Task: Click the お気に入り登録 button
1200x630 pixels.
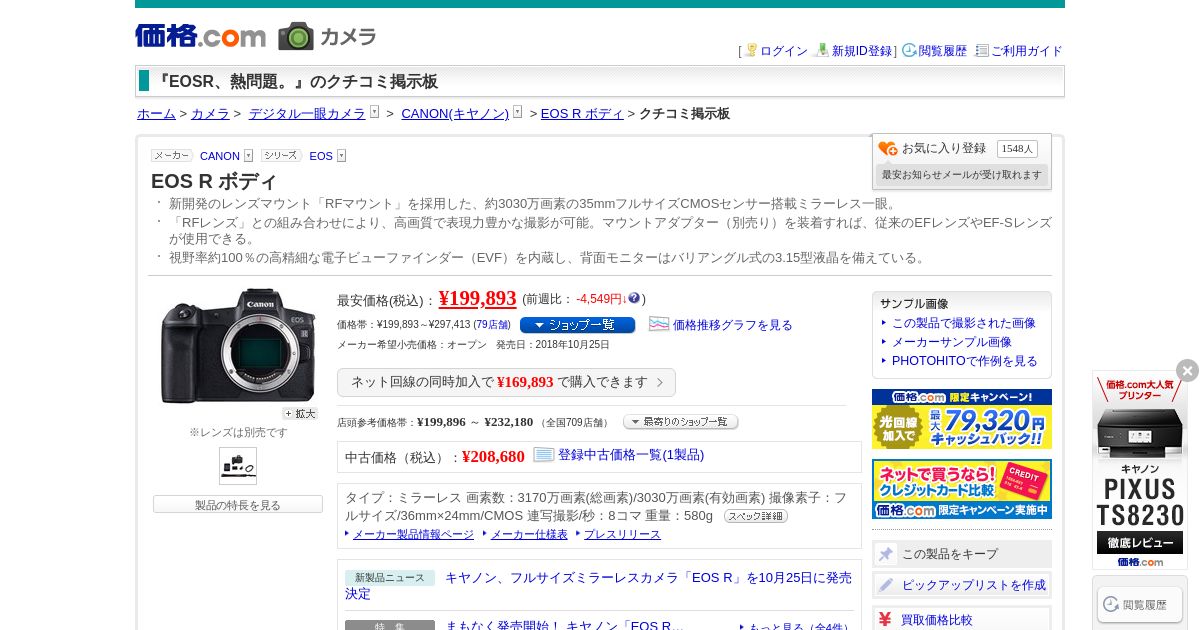Action: 944,148
